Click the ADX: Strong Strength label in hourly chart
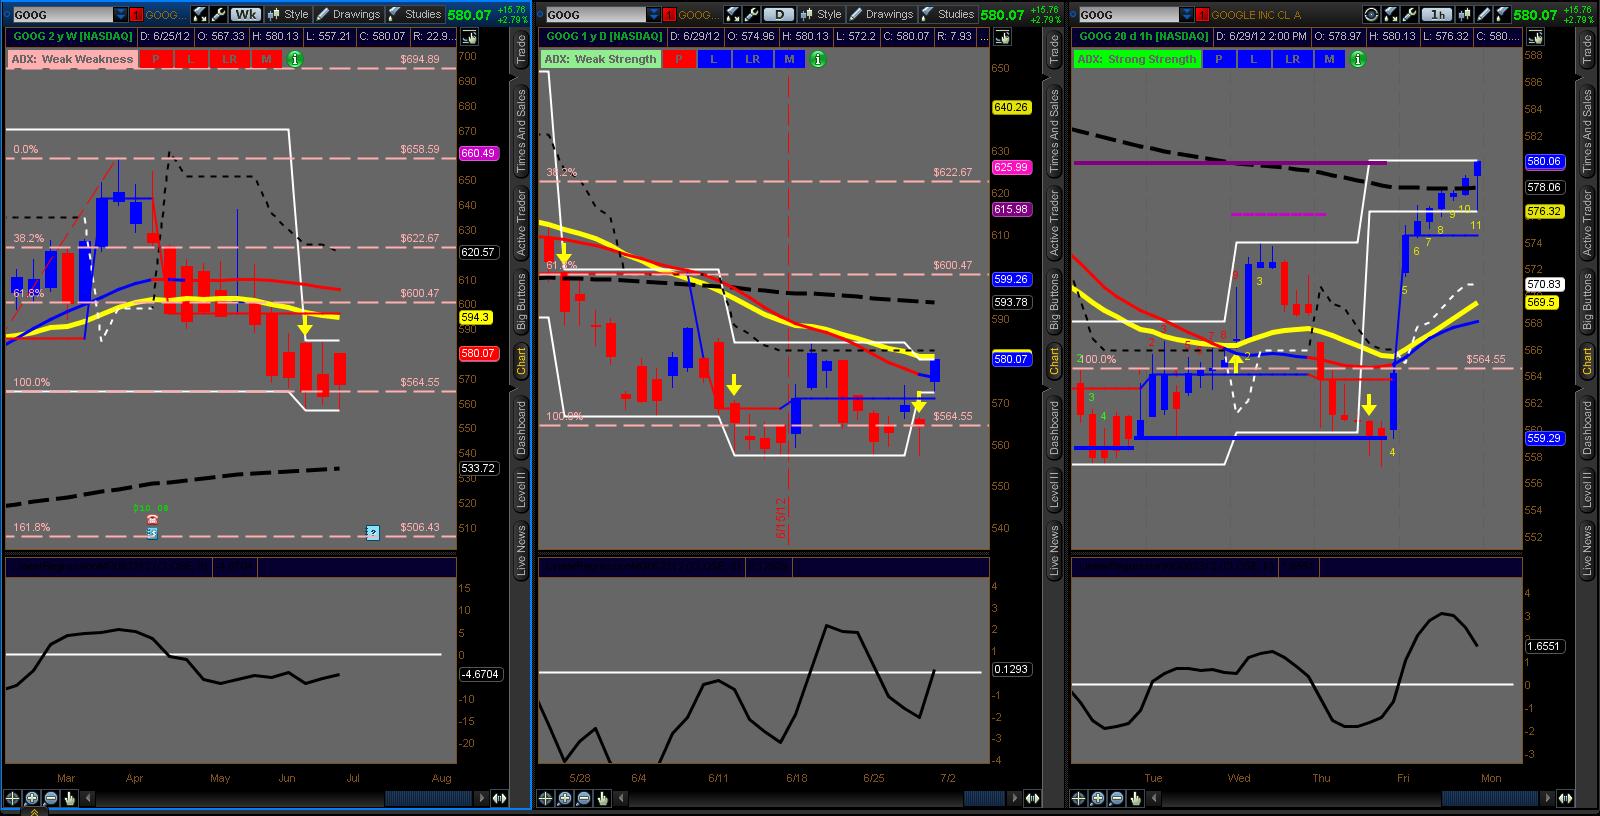The image size is (1600, 816). (x=1136, y=59)
